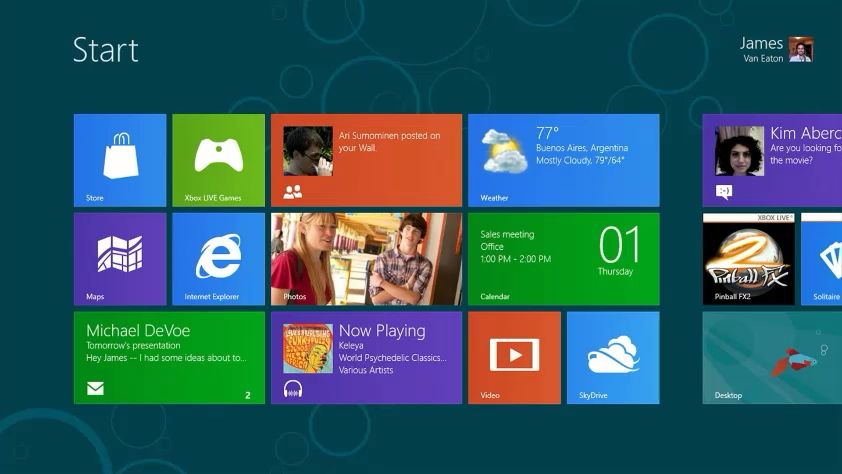
Task: Click the '1:00 PM - 2:00 PM' meeting time
Action: (516, 259)
